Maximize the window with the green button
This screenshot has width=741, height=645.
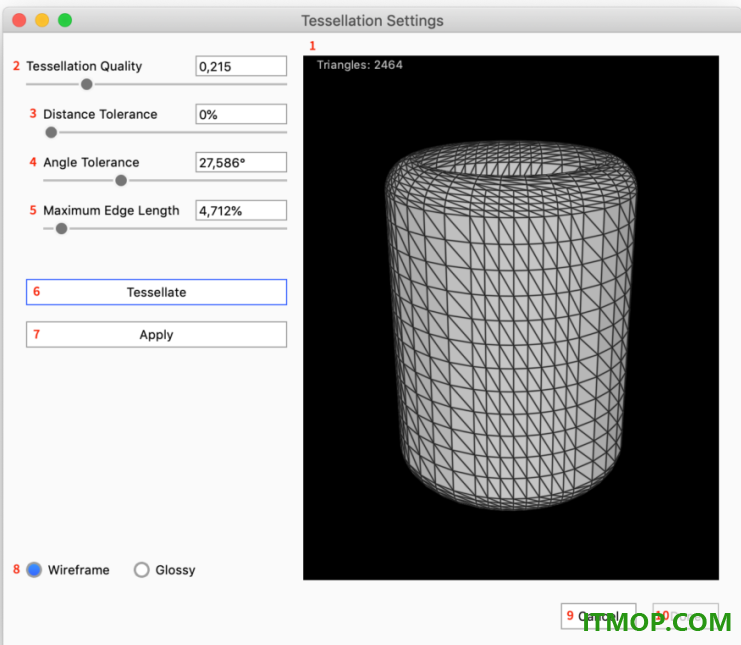(65, 20)
